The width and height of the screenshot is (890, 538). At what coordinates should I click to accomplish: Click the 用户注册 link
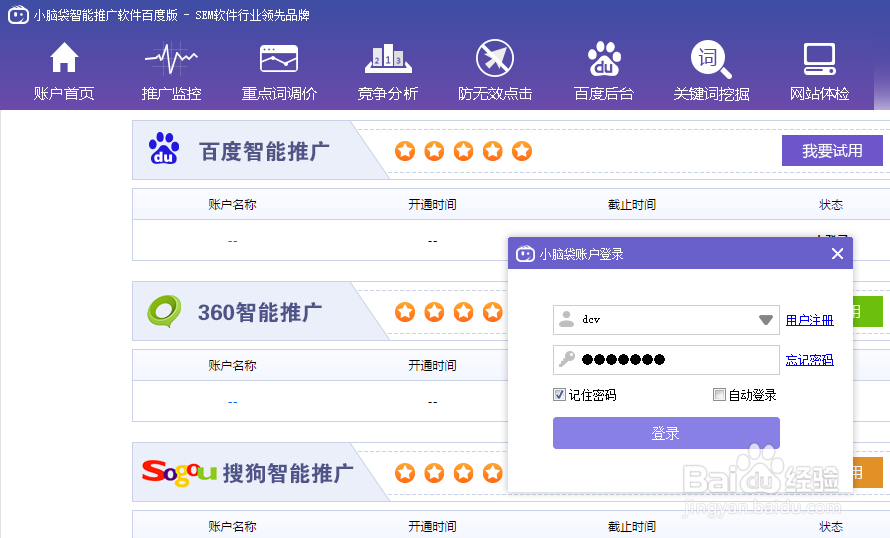coord(809,320)
